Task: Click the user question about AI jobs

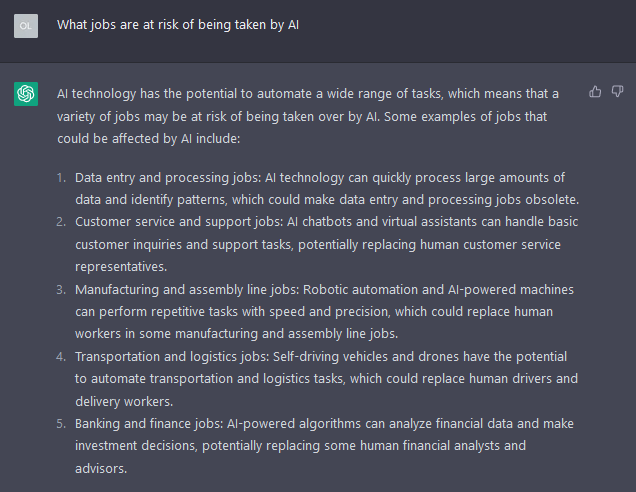Action: 178,25
